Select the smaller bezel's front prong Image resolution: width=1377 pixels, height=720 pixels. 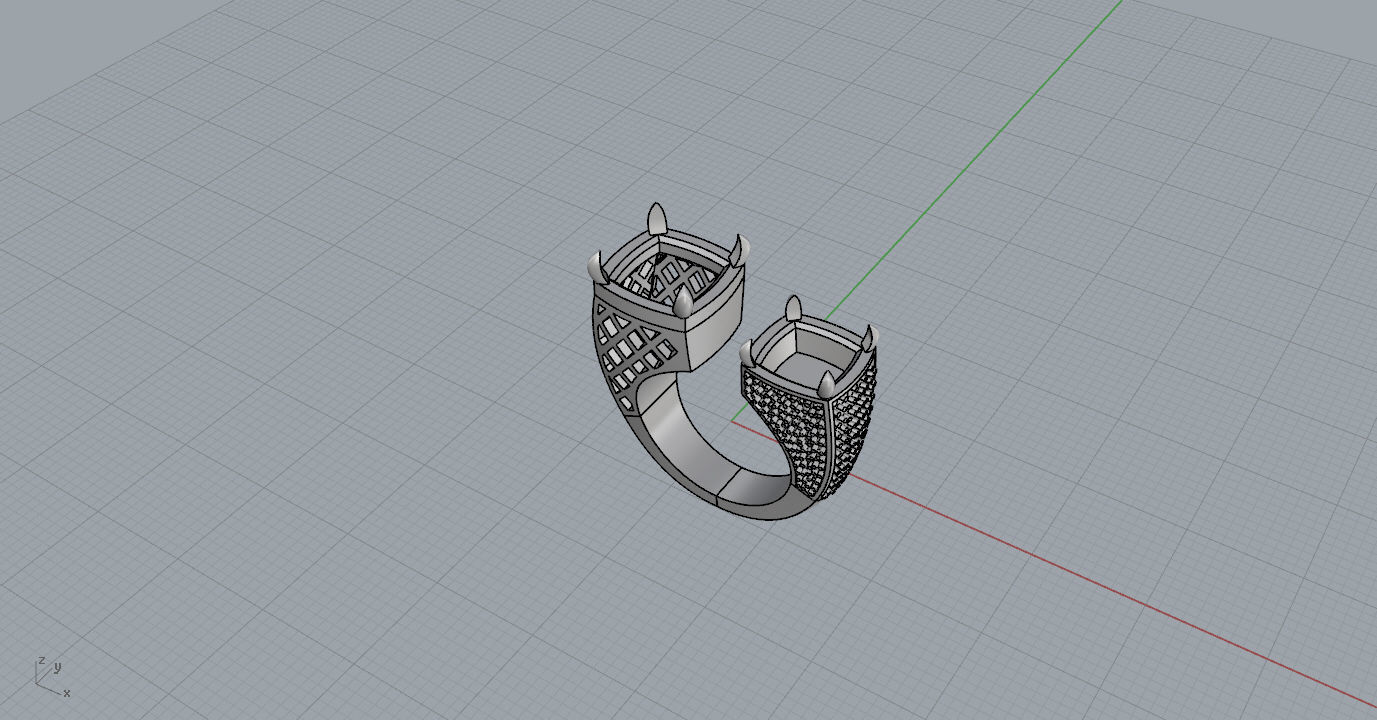pyautogui.click(x=827, y=384)
